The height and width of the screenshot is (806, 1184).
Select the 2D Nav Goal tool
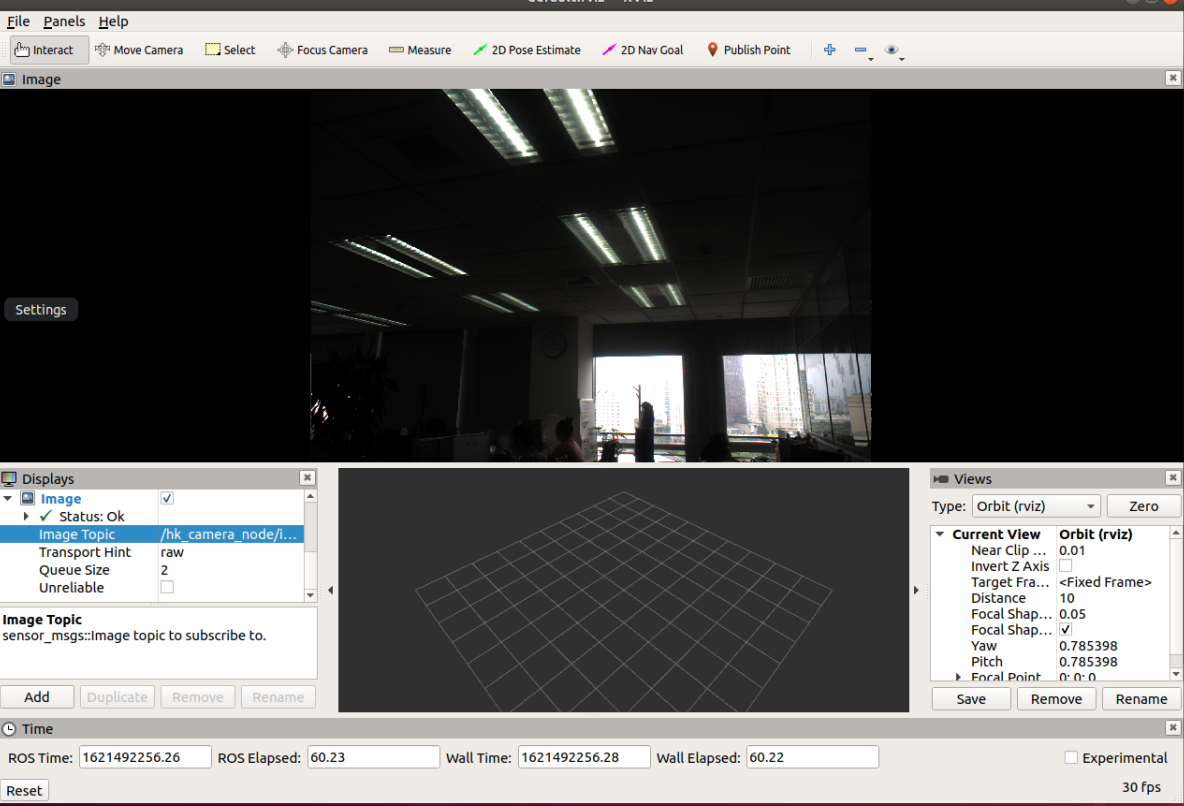(642, 49)
